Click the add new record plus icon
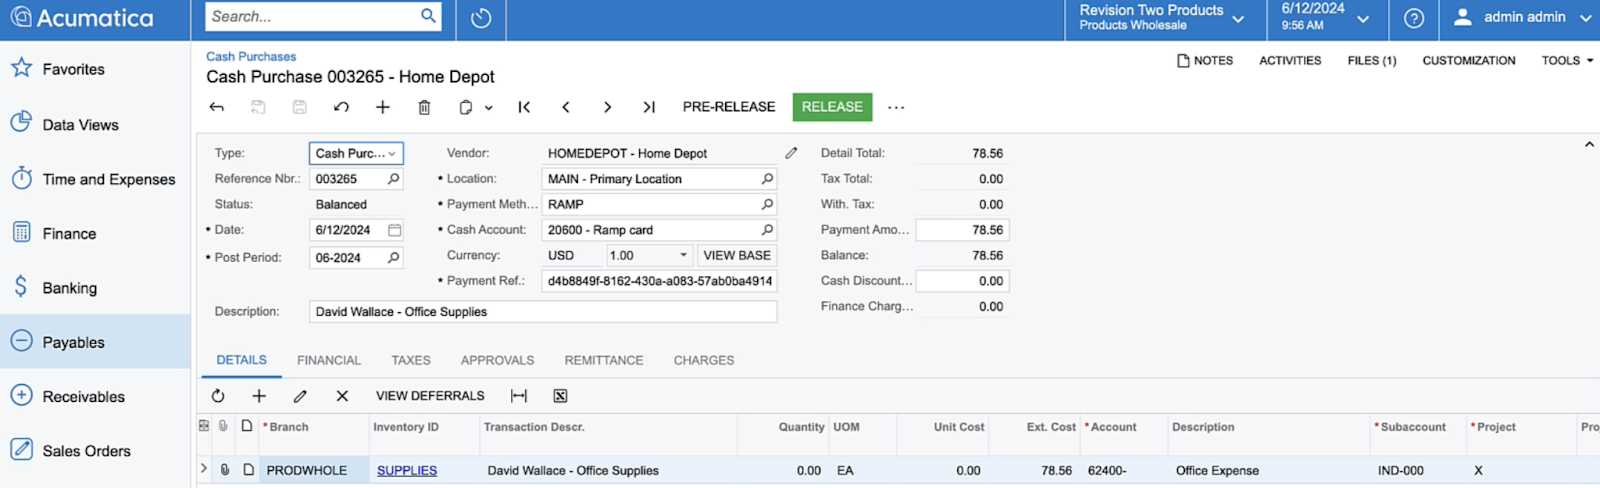This screenshot has width=1600, height=488. coord(382,107)
